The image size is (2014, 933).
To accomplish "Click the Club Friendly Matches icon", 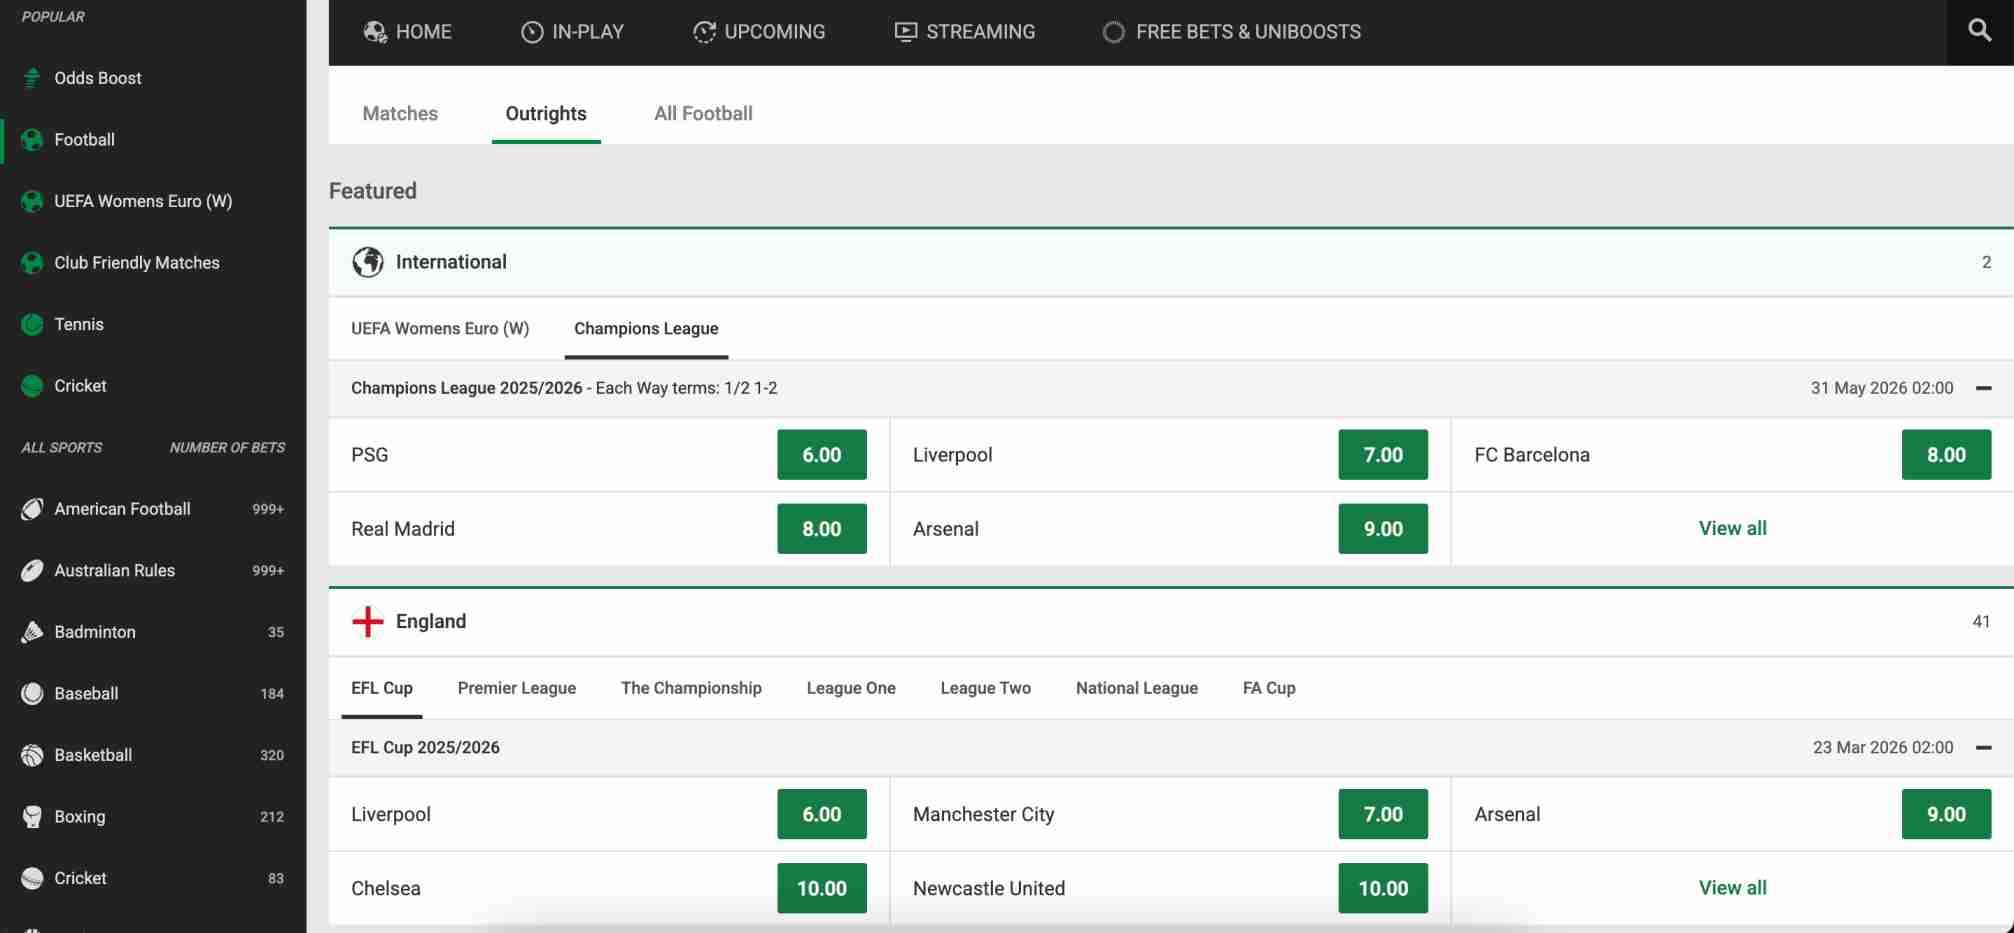I will coord(32,263).
